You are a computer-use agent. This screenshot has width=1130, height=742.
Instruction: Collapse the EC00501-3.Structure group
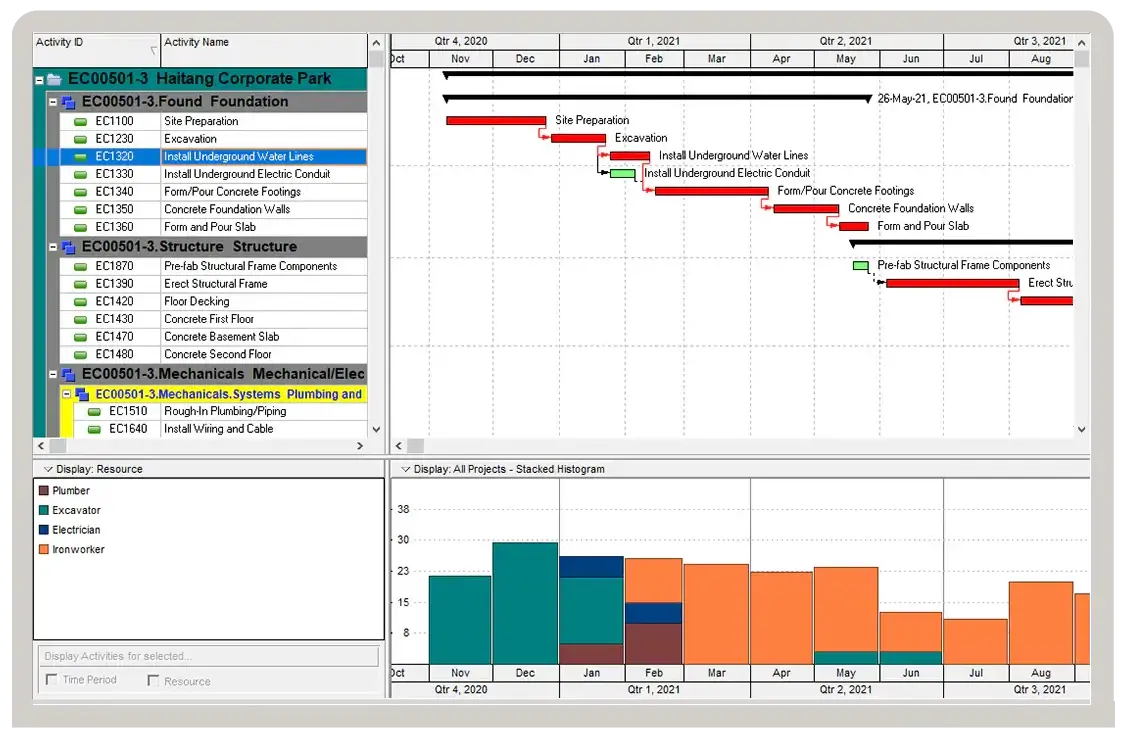53,248
